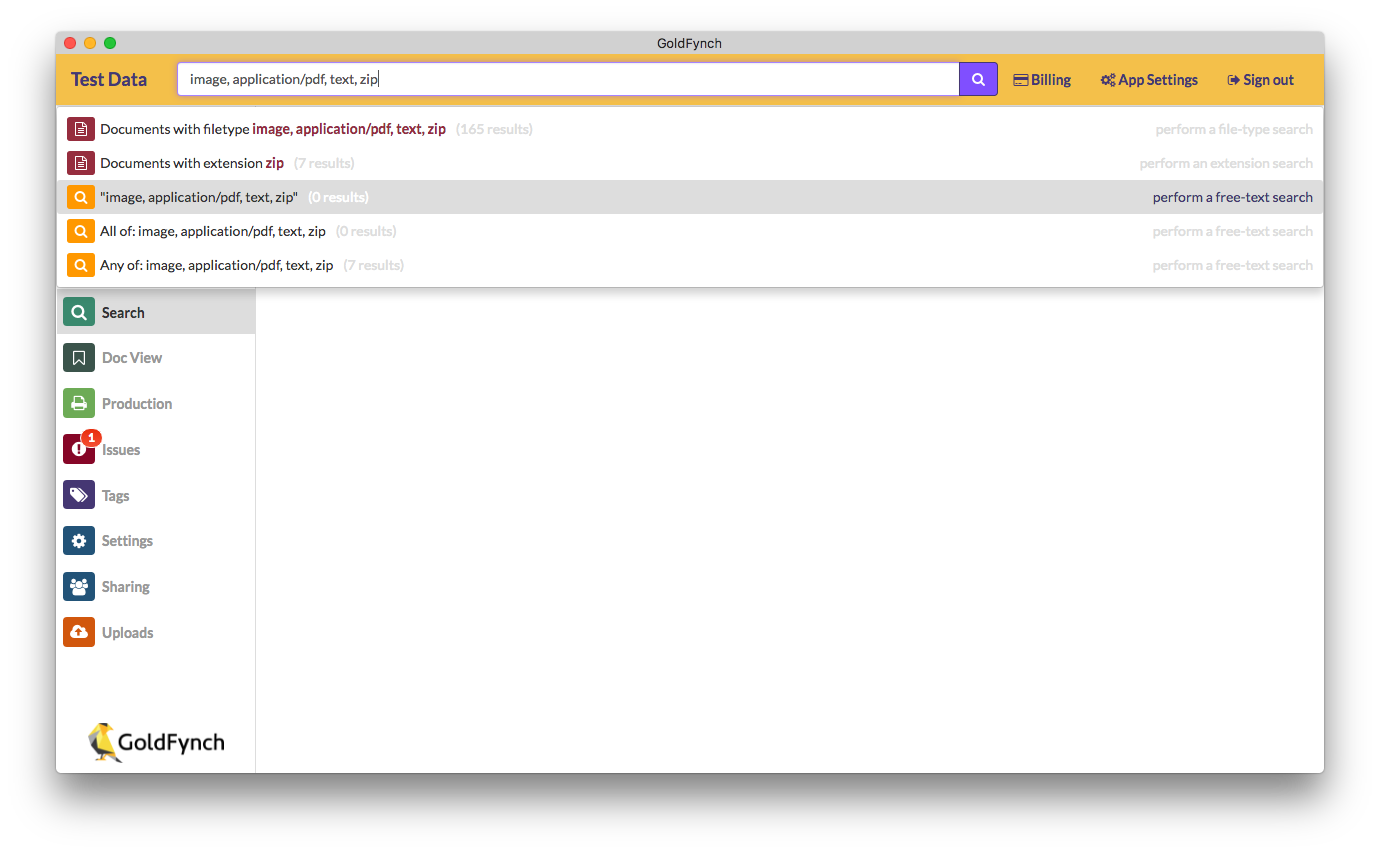
Task: Select the quoted free-text search suggestion
Action: [200, 196]
